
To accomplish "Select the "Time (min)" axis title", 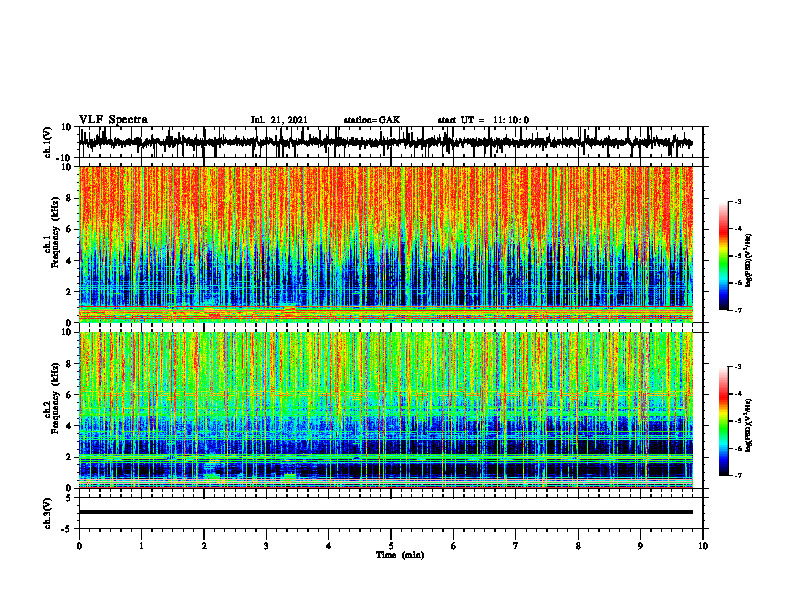I will pyautogui.click(x=400, y=555).
